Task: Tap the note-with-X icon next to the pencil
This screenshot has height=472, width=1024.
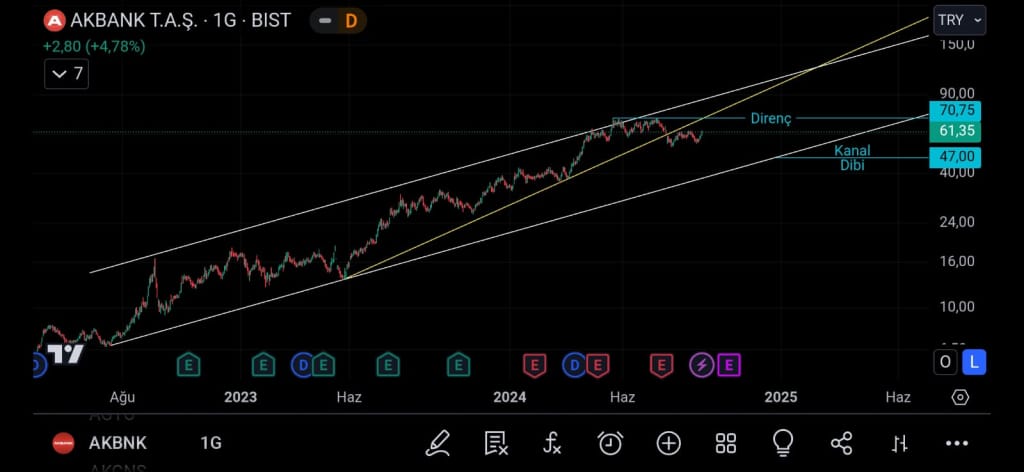Action: click(x=496, y=443)
